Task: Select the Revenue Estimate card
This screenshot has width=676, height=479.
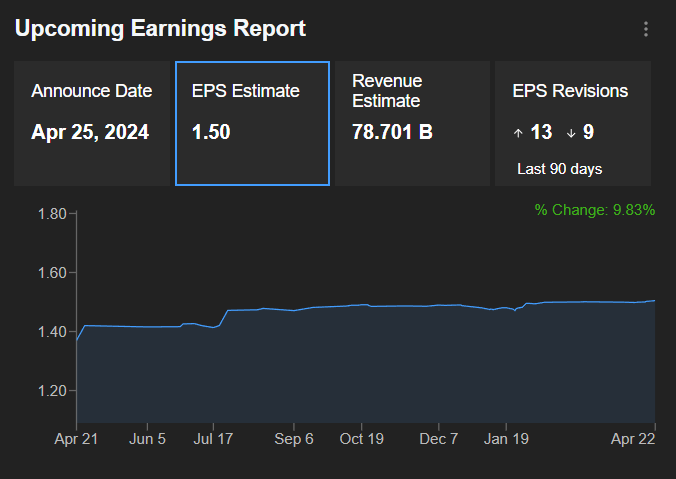Action: pyautogui.click(x=411, y=123)
